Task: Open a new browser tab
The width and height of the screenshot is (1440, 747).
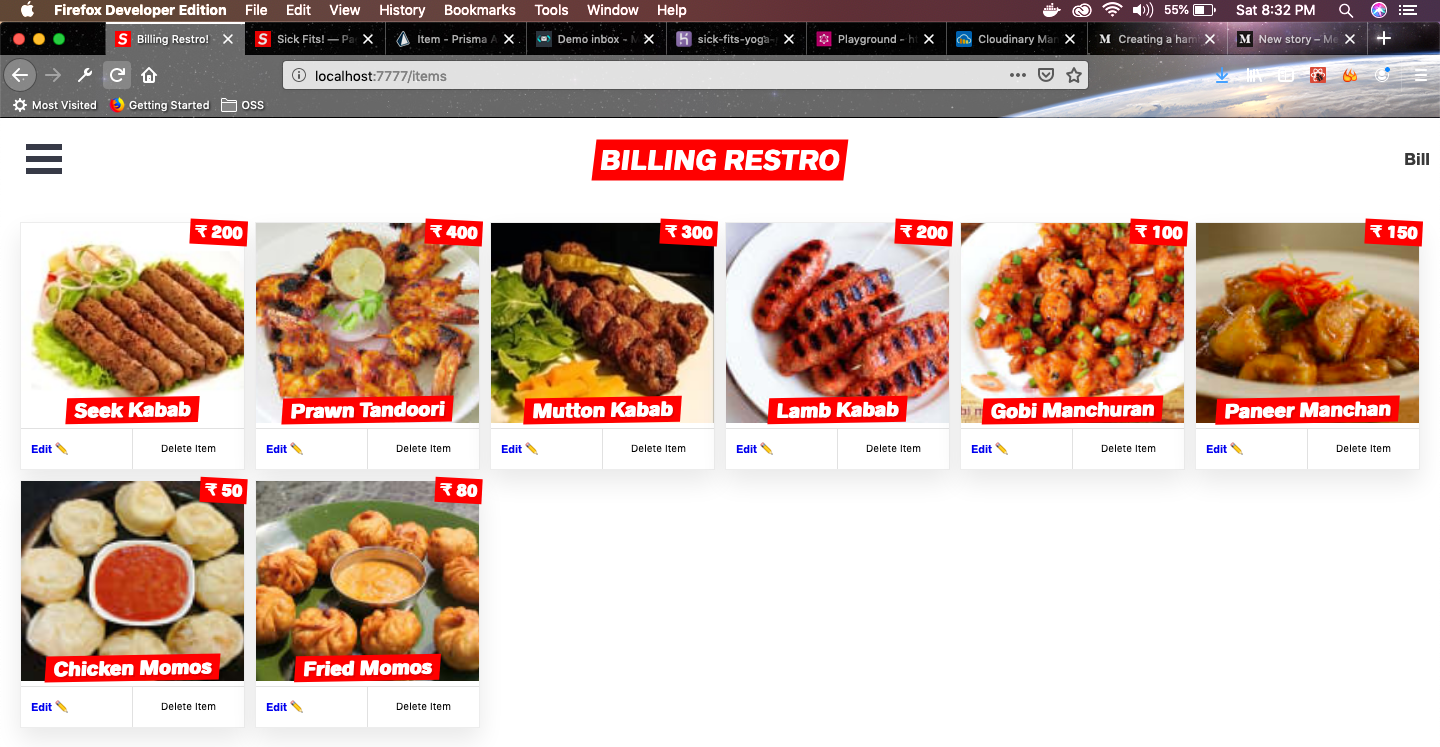Action: [x=1384, y=39]
